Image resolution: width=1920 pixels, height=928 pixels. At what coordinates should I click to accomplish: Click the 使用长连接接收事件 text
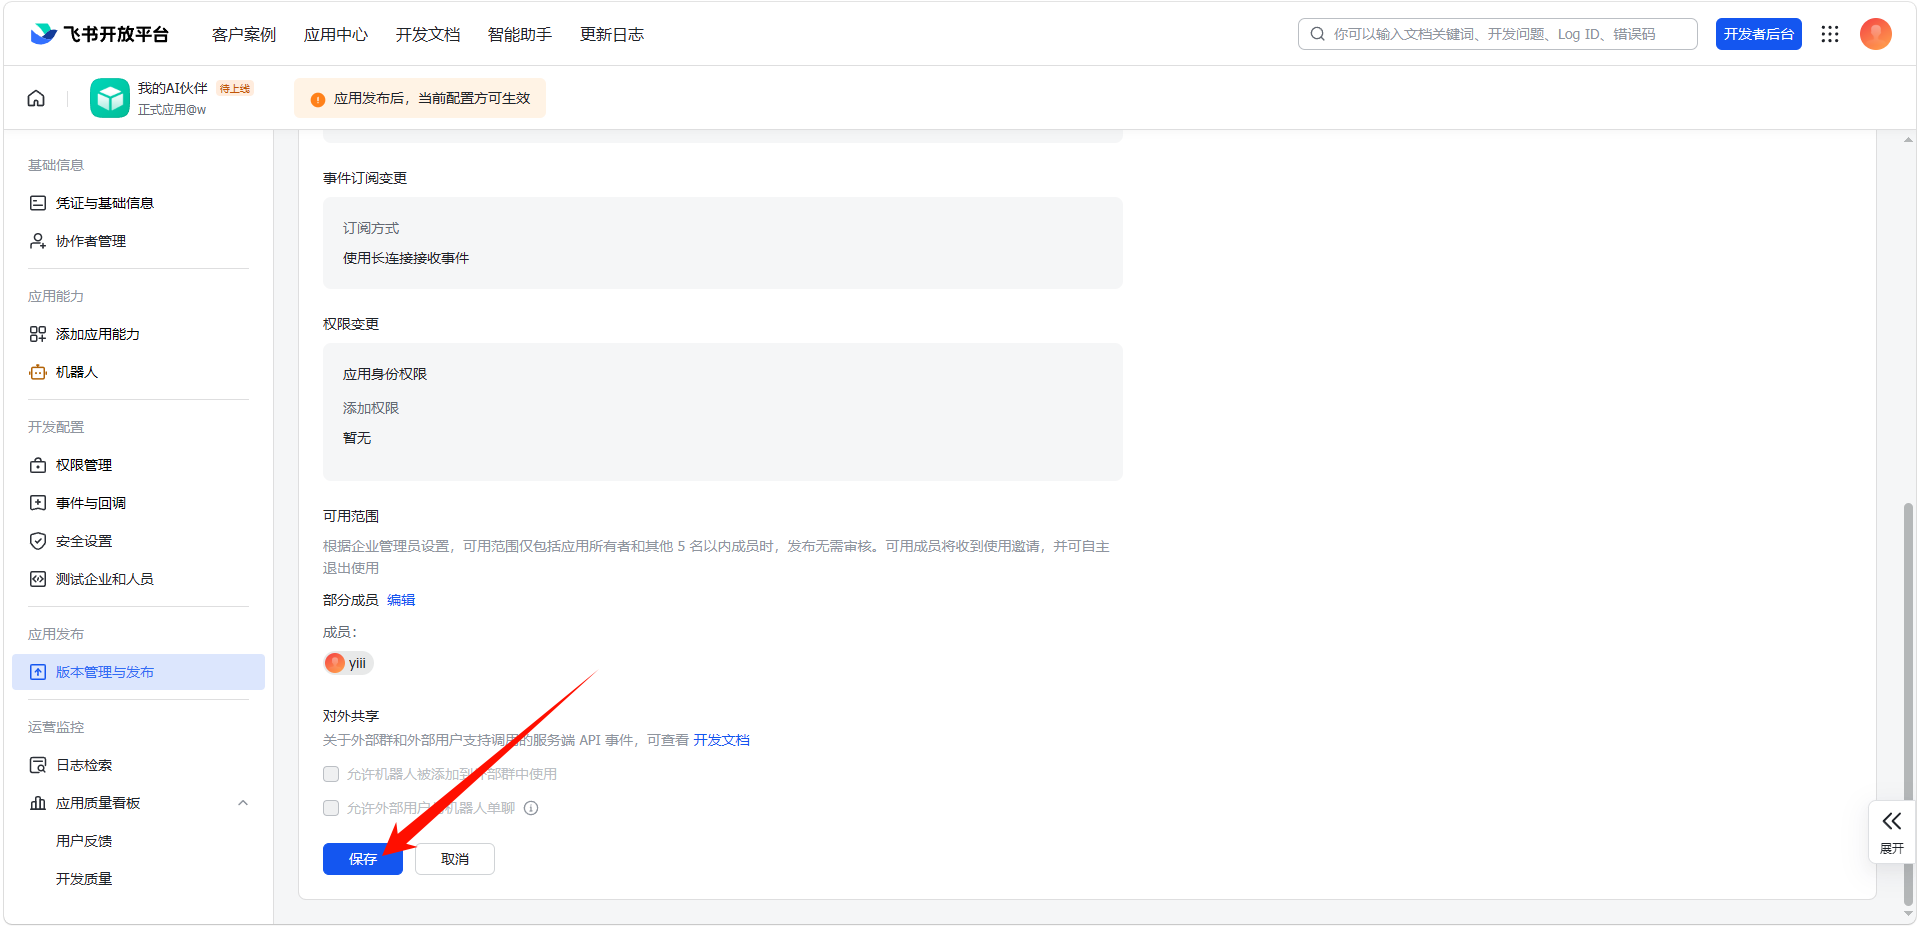point(406,258)
